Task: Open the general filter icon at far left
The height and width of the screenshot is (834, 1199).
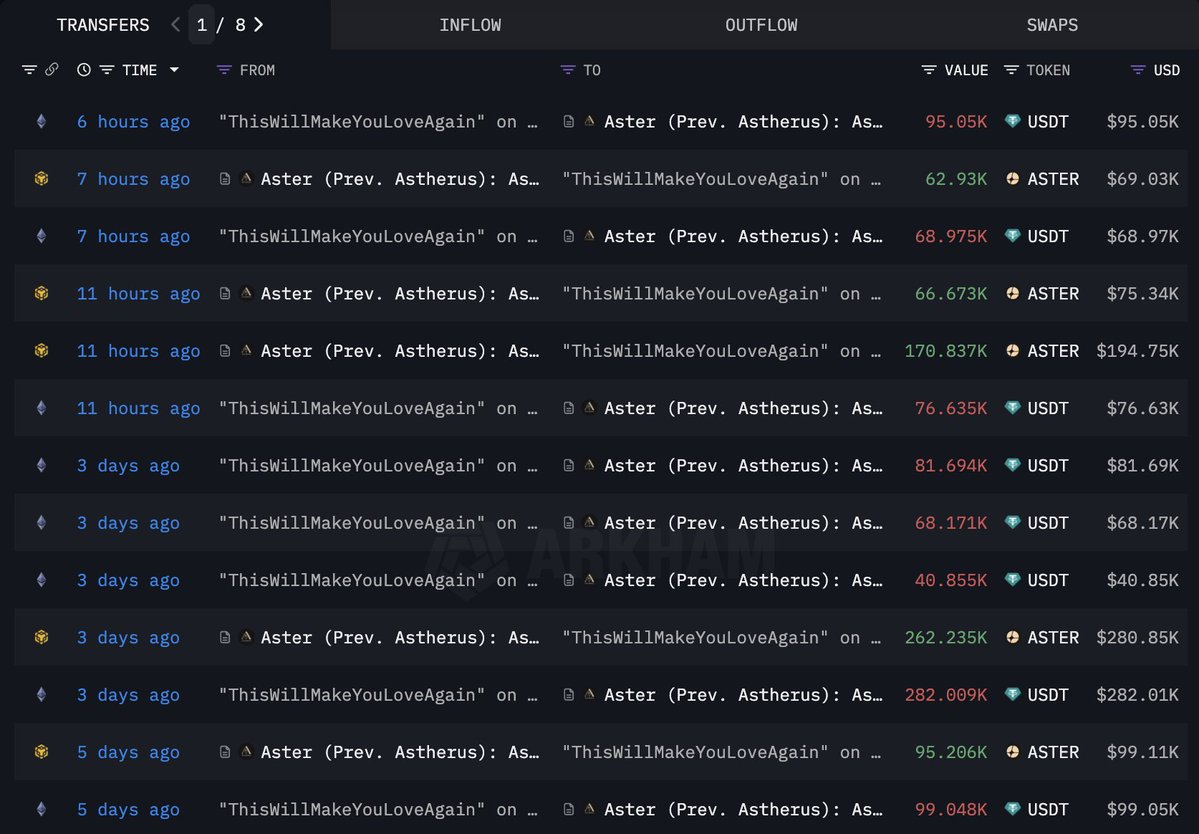Action: click(x=29, y=70)
